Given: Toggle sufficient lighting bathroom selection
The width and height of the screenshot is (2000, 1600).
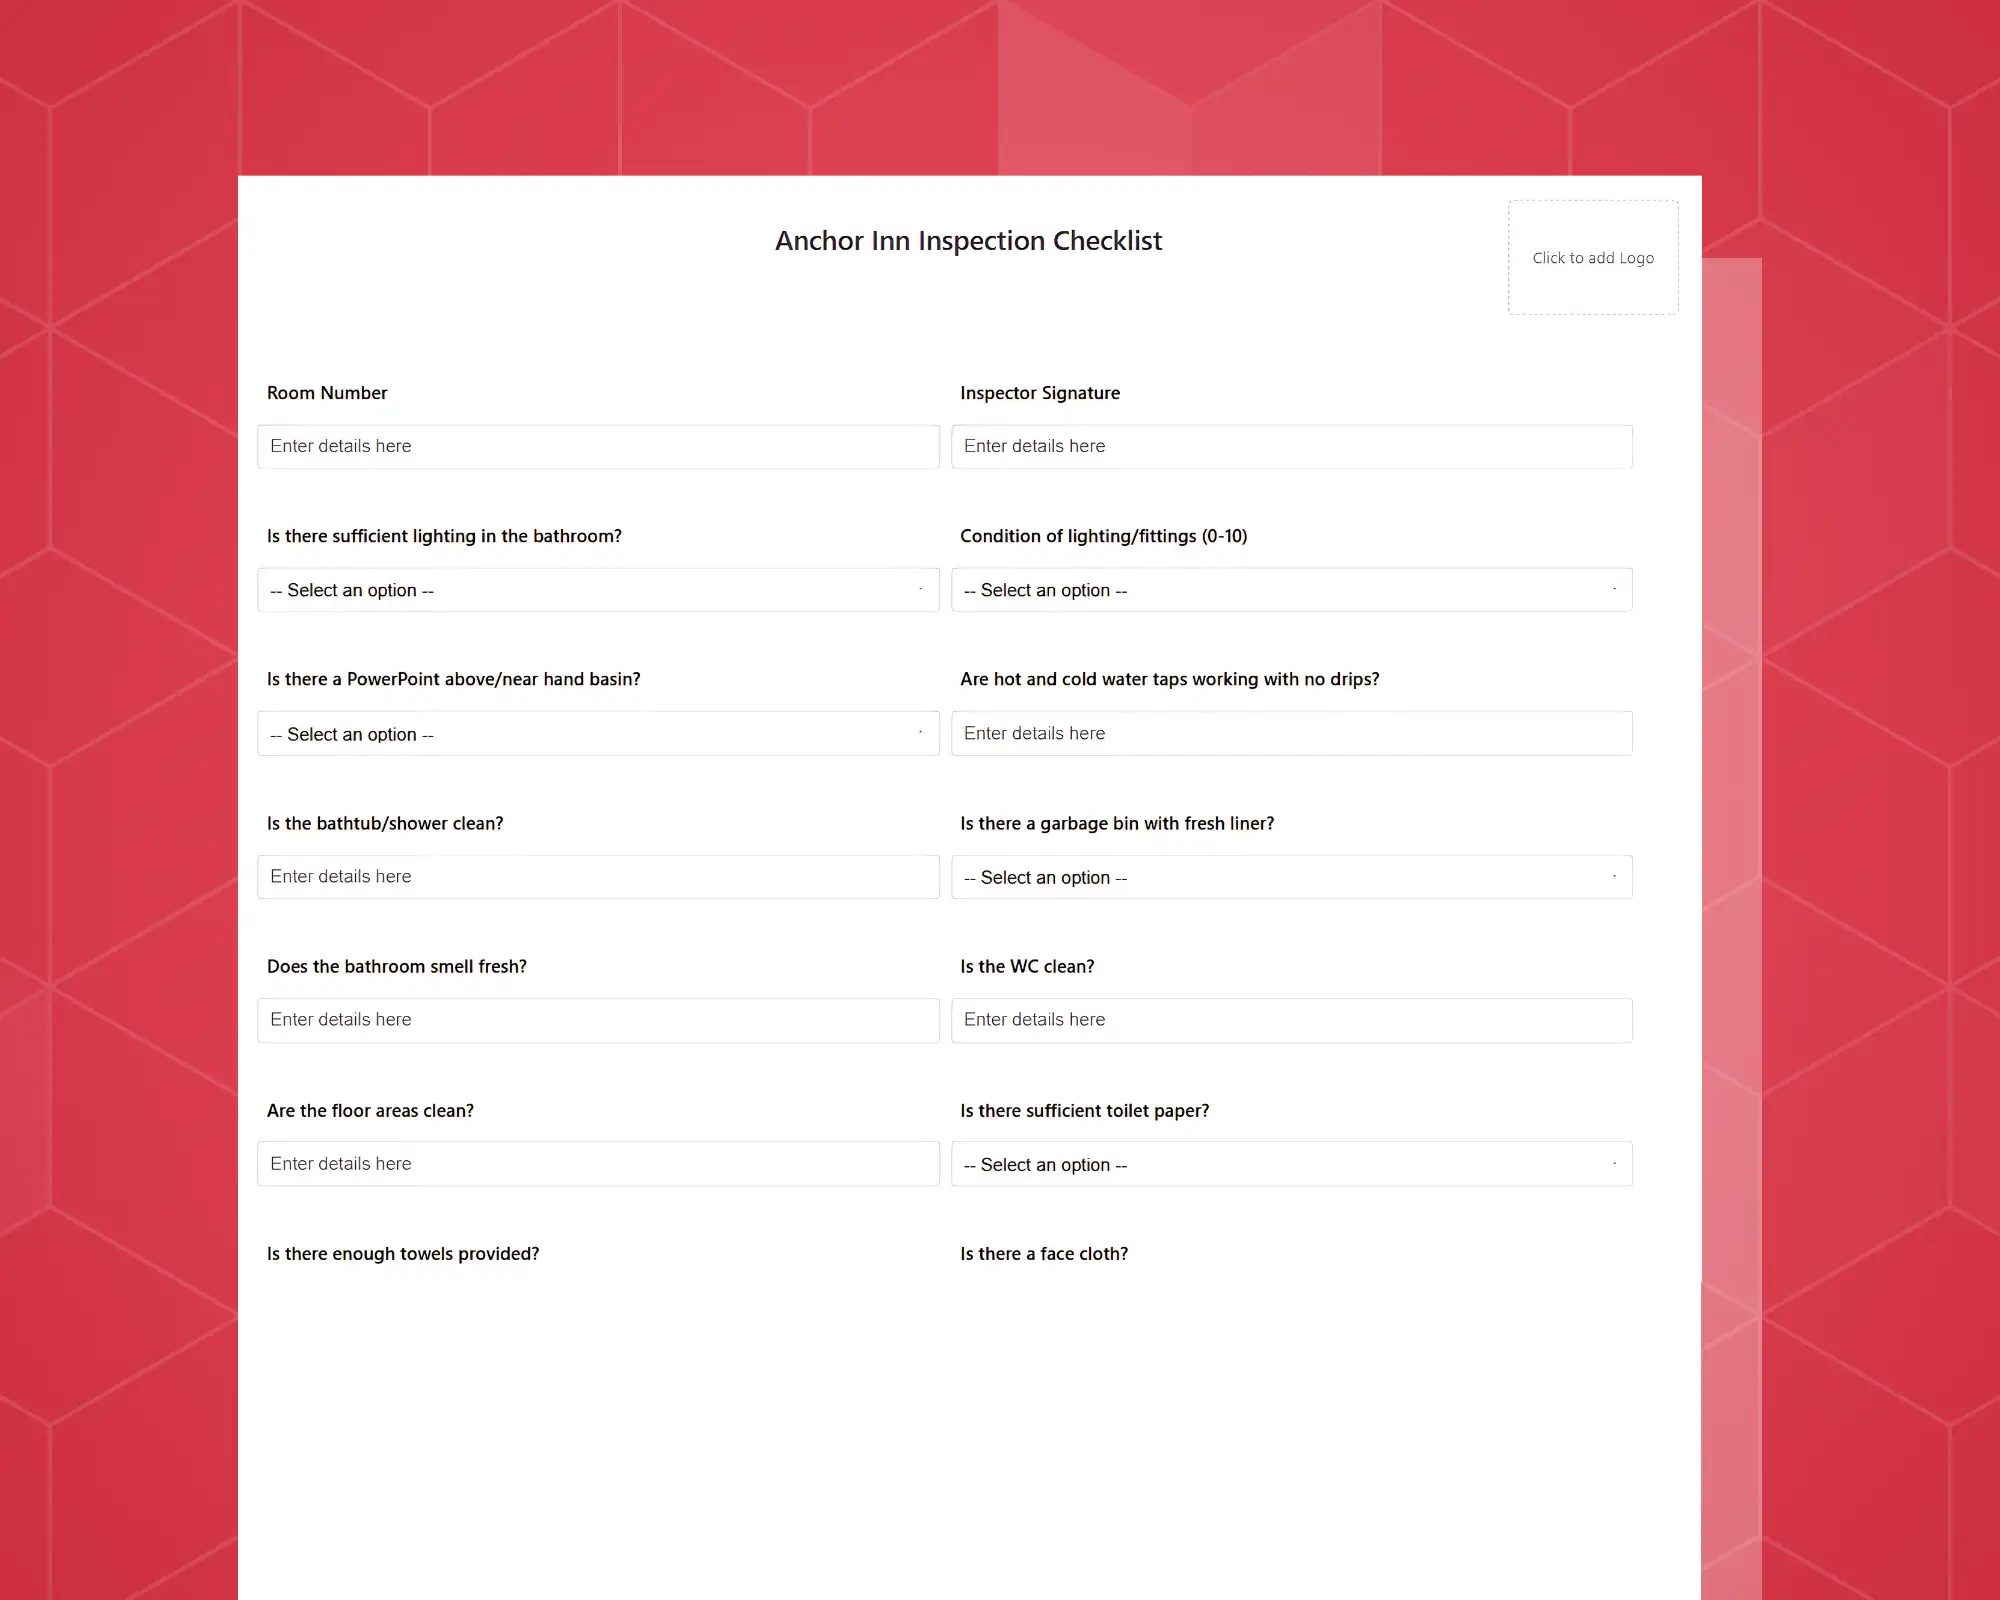Looking at the screenshot, I should (598, 589).
